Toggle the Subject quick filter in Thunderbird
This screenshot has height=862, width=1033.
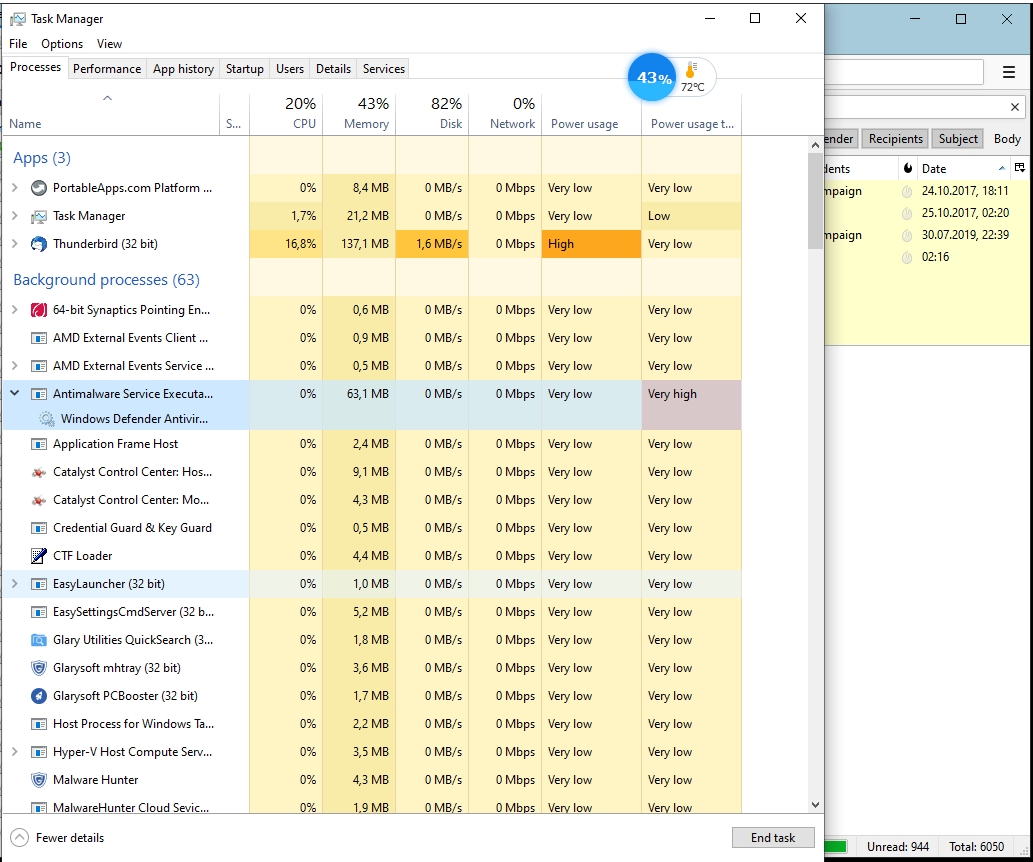(x=958, y=139)
